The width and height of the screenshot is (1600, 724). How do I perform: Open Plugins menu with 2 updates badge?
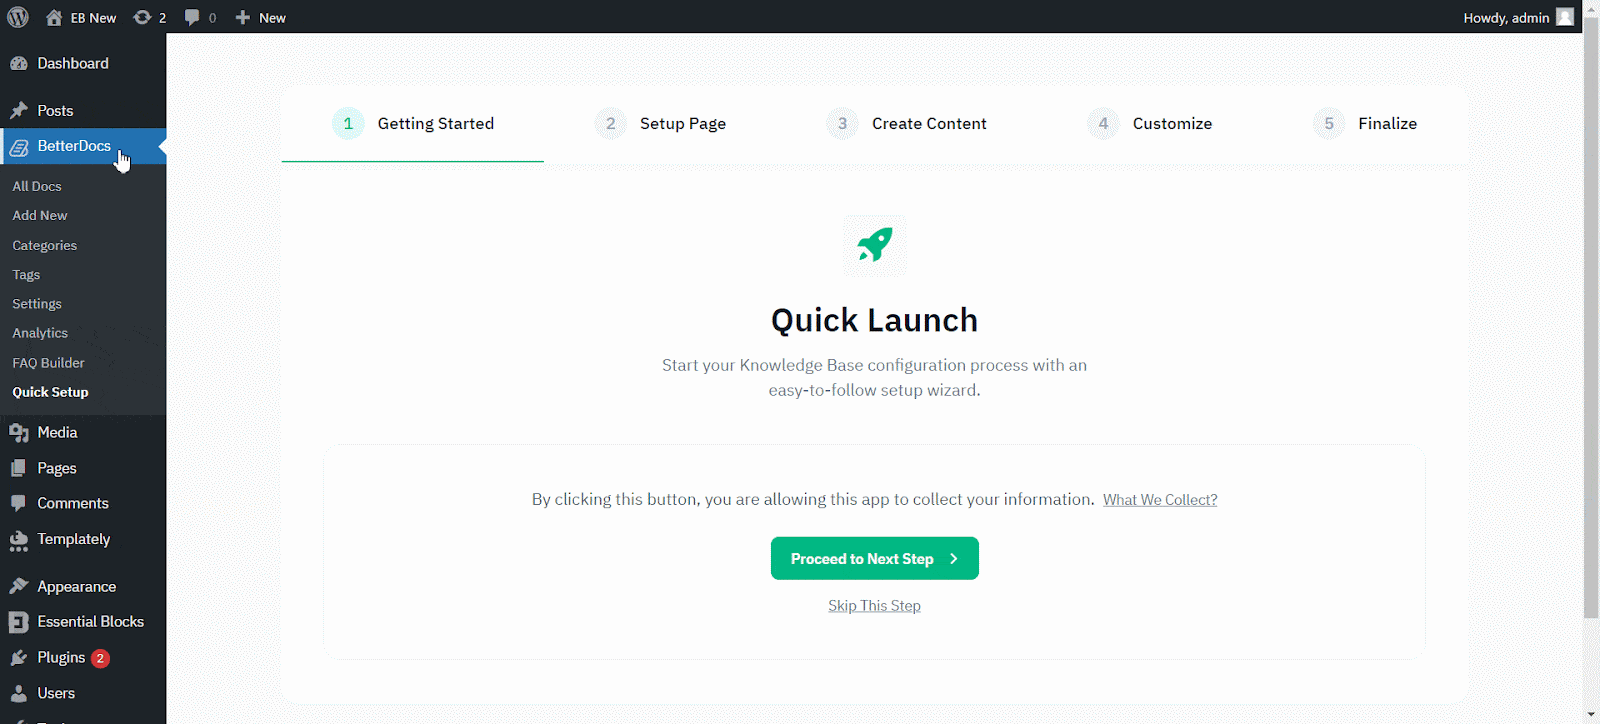[61, 658]
